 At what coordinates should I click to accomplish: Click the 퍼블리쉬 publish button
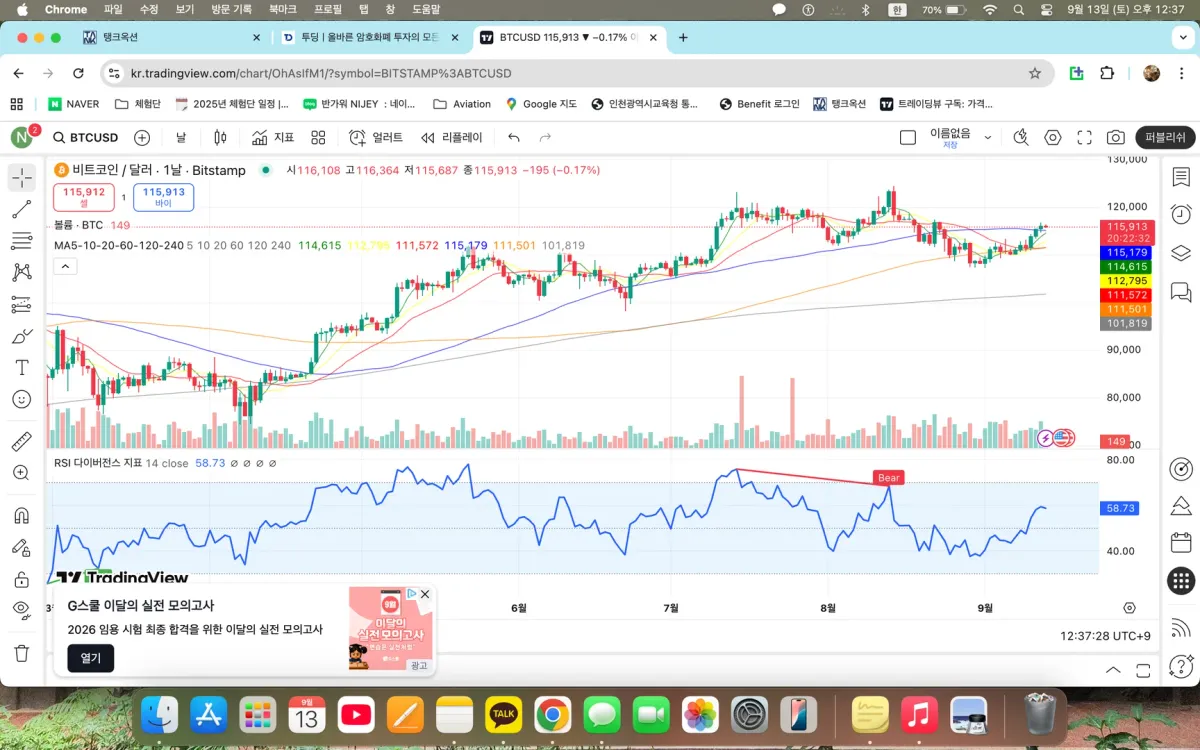[x=1165, y=138]
